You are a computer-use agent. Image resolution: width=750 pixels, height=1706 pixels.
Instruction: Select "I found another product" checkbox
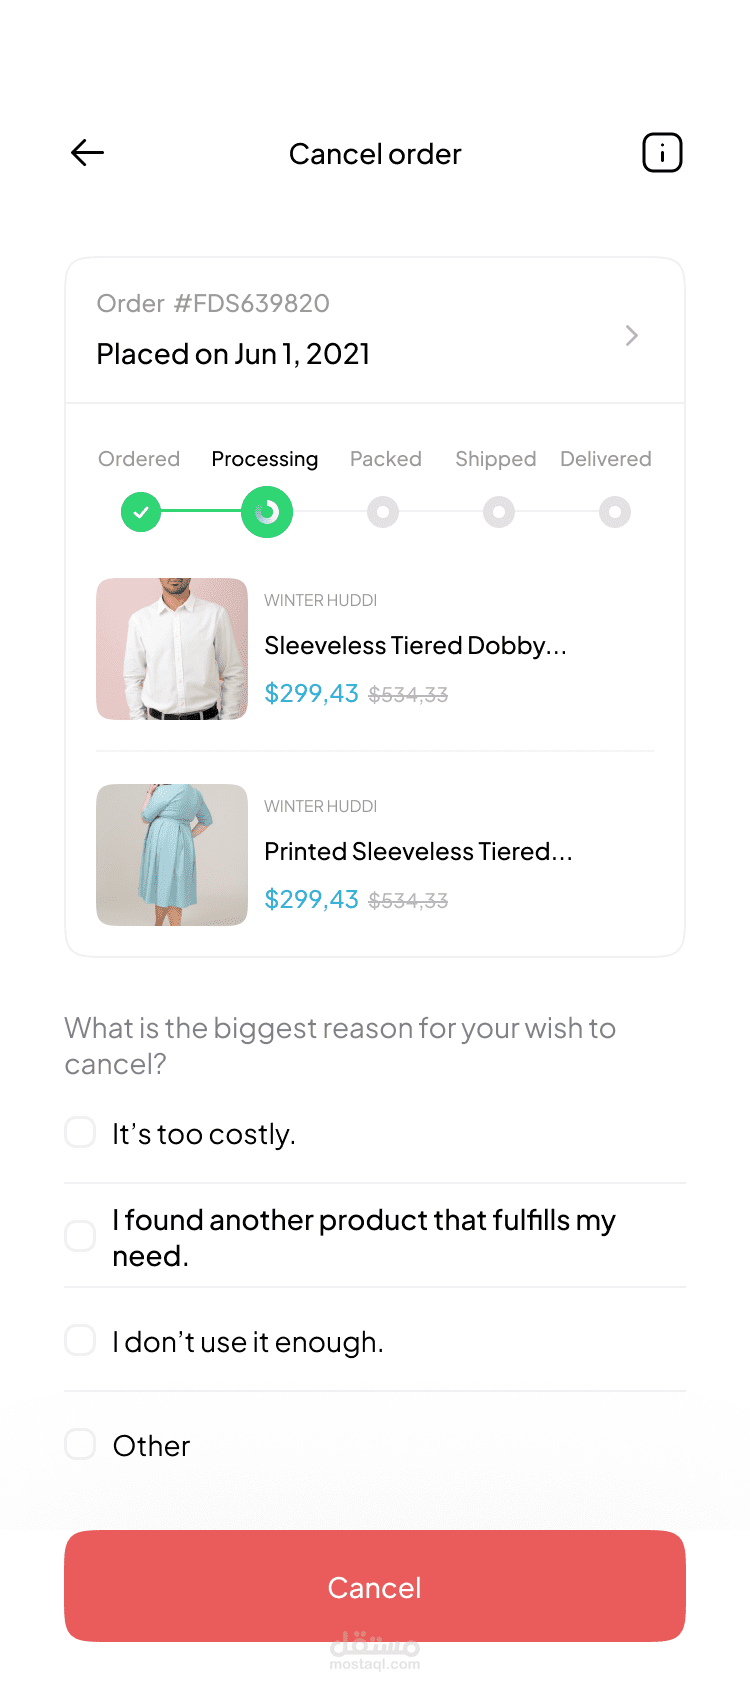coord(80,1236)
